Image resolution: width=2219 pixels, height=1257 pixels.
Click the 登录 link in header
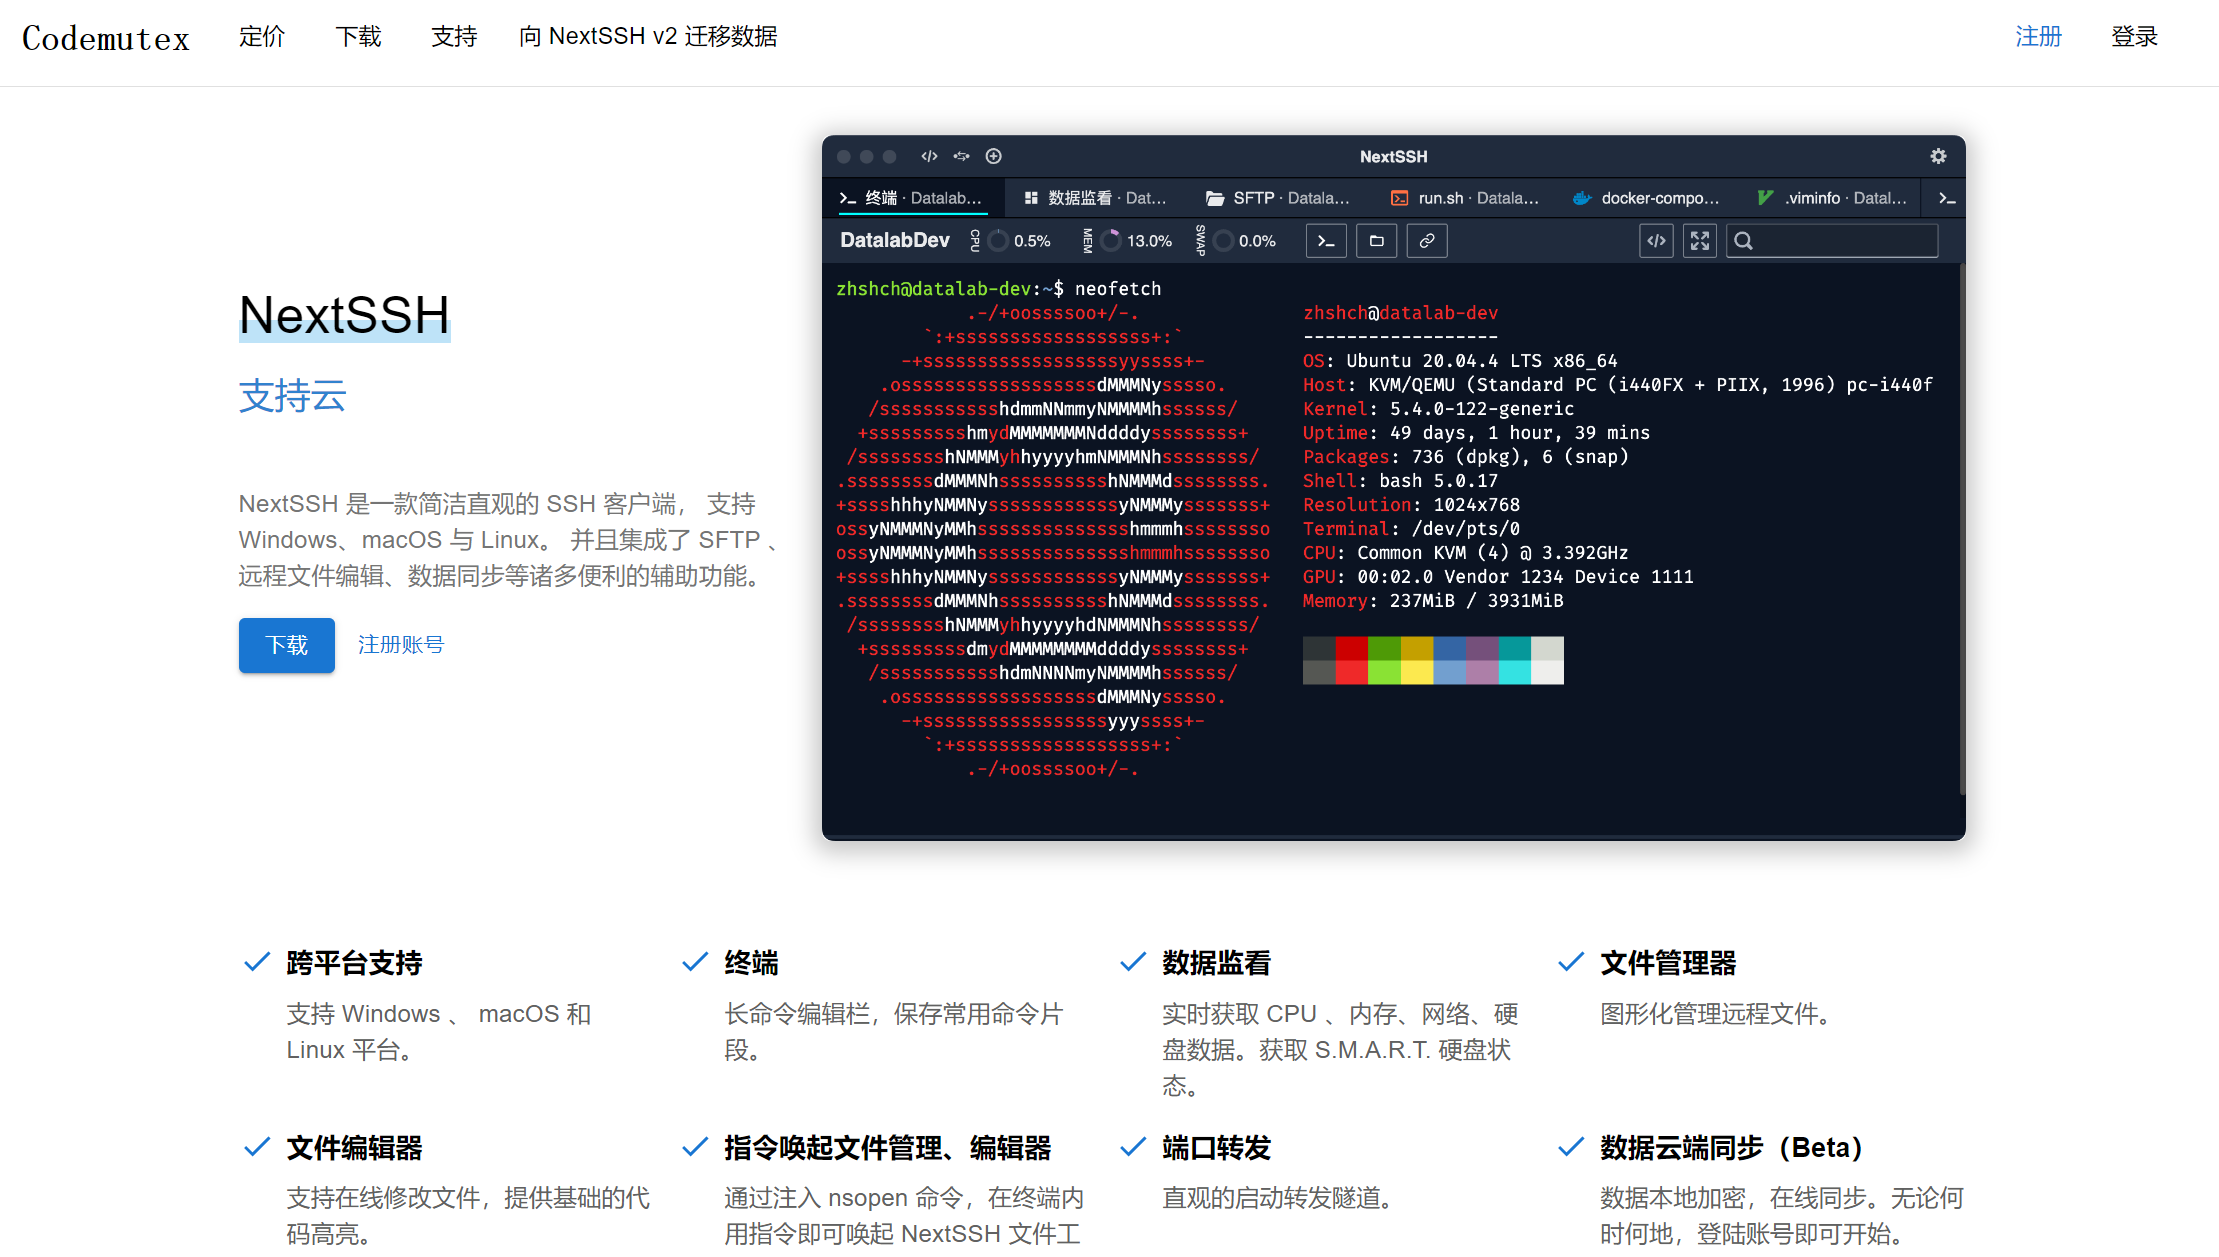coord(2133,37)
